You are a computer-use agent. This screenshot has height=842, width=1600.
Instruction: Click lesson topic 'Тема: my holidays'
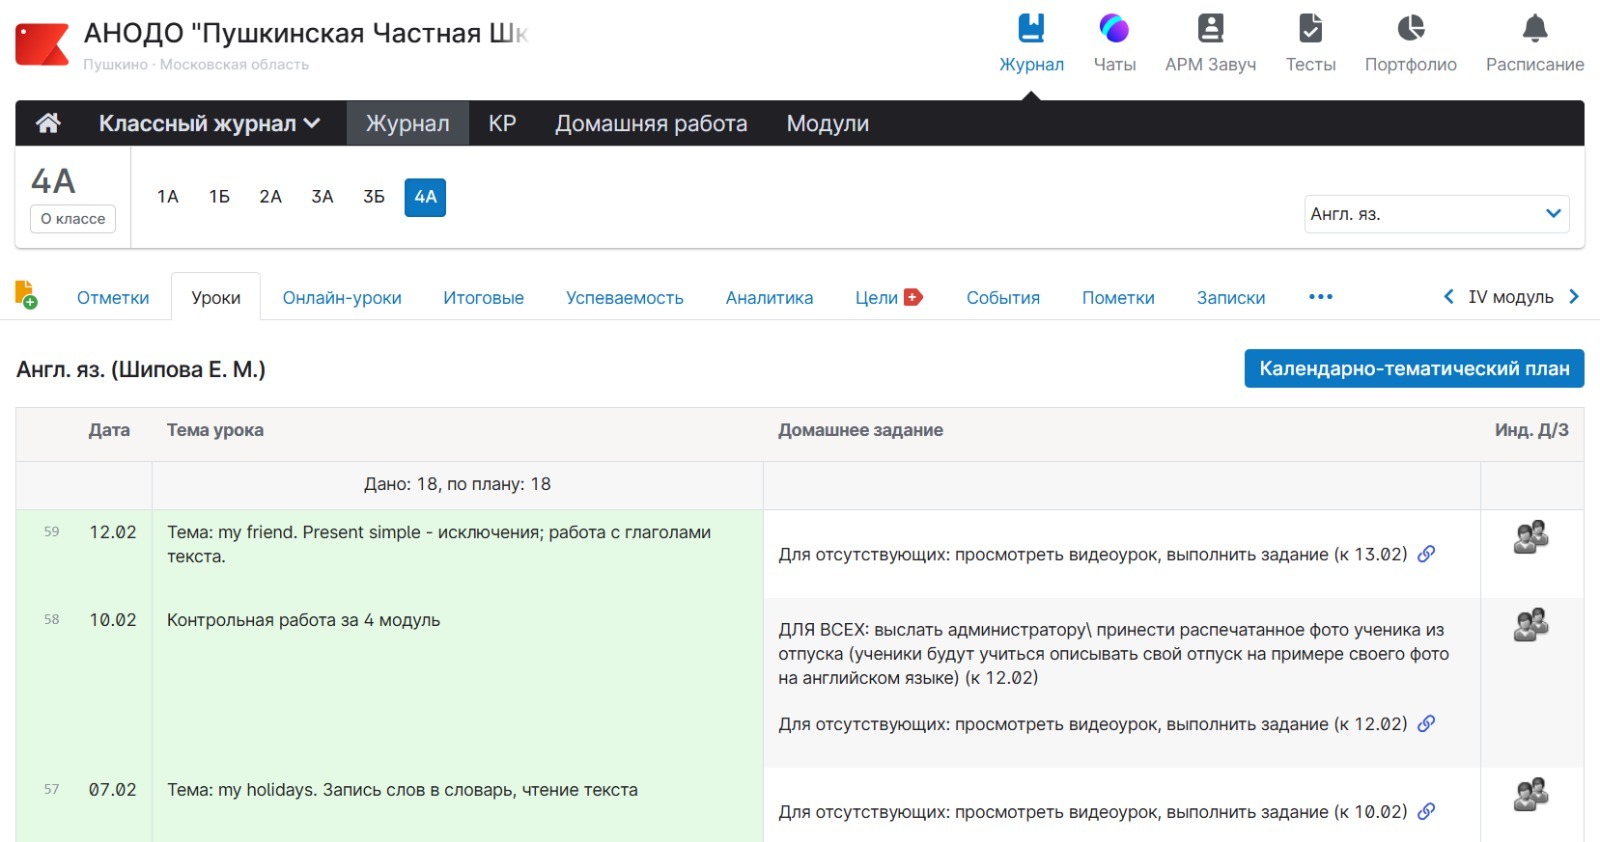coord(402,790)
